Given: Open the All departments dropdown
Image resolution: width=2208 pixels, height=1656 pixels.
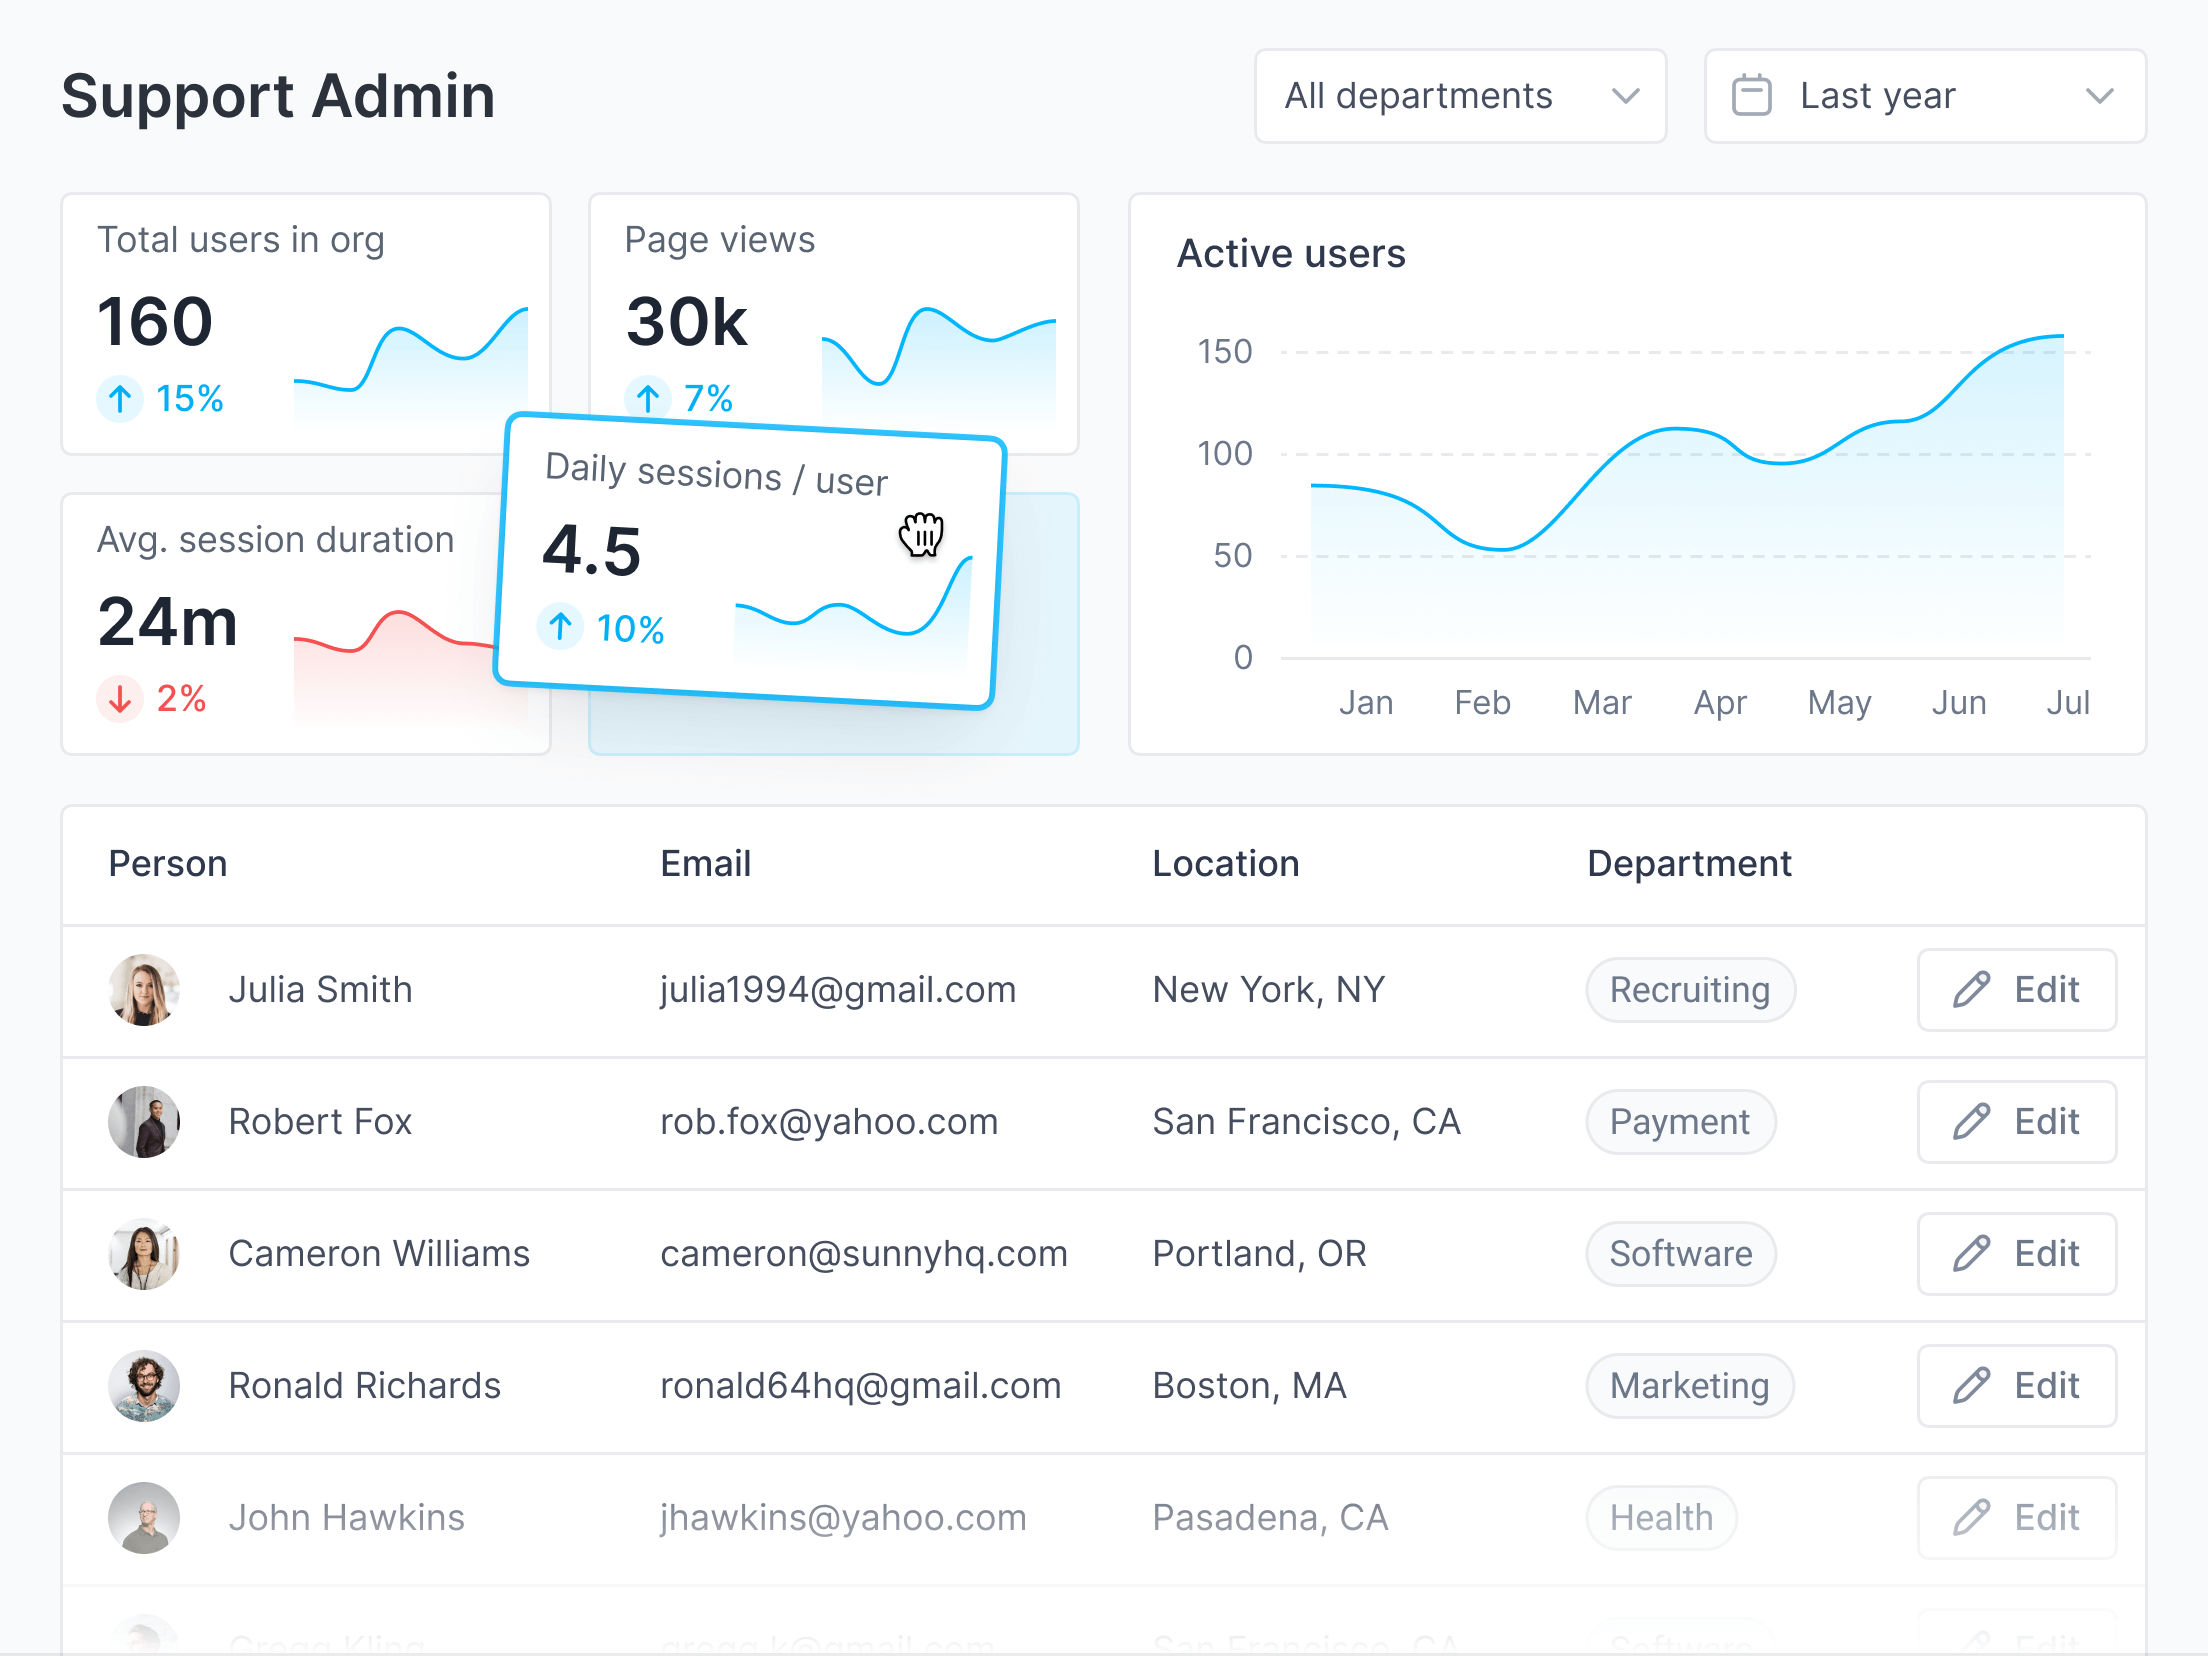Looking at the screenshot, I should pyautogui.click(x=1459, y=96).
